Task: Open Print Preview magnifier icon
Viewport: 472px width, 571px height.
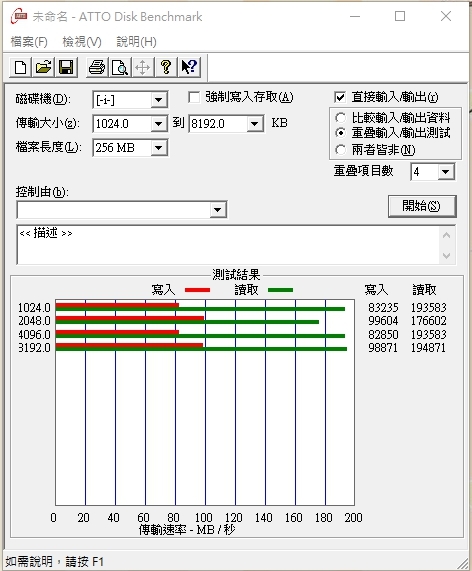Action: point(120,67)
